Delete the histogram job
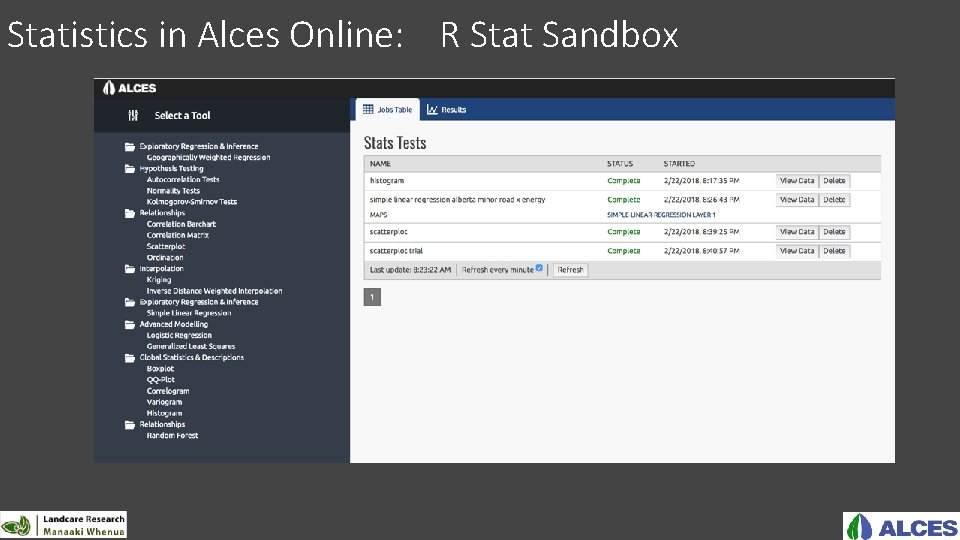Image resolution: width=960 pixels, height=540 pixels. click(834, 181)
